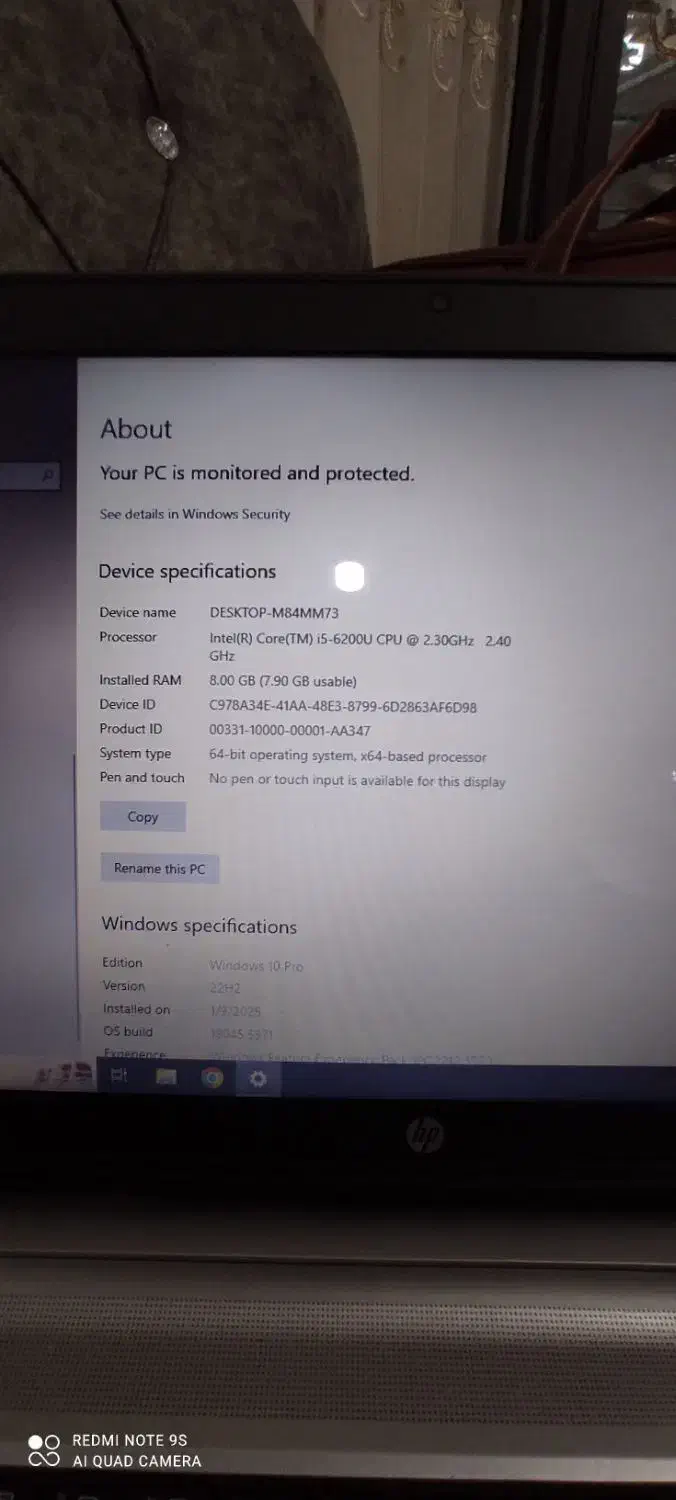Click the search magnifier in settings sidebar
The height and width of the screenshot is (1500, 676).
click(47, 477)
